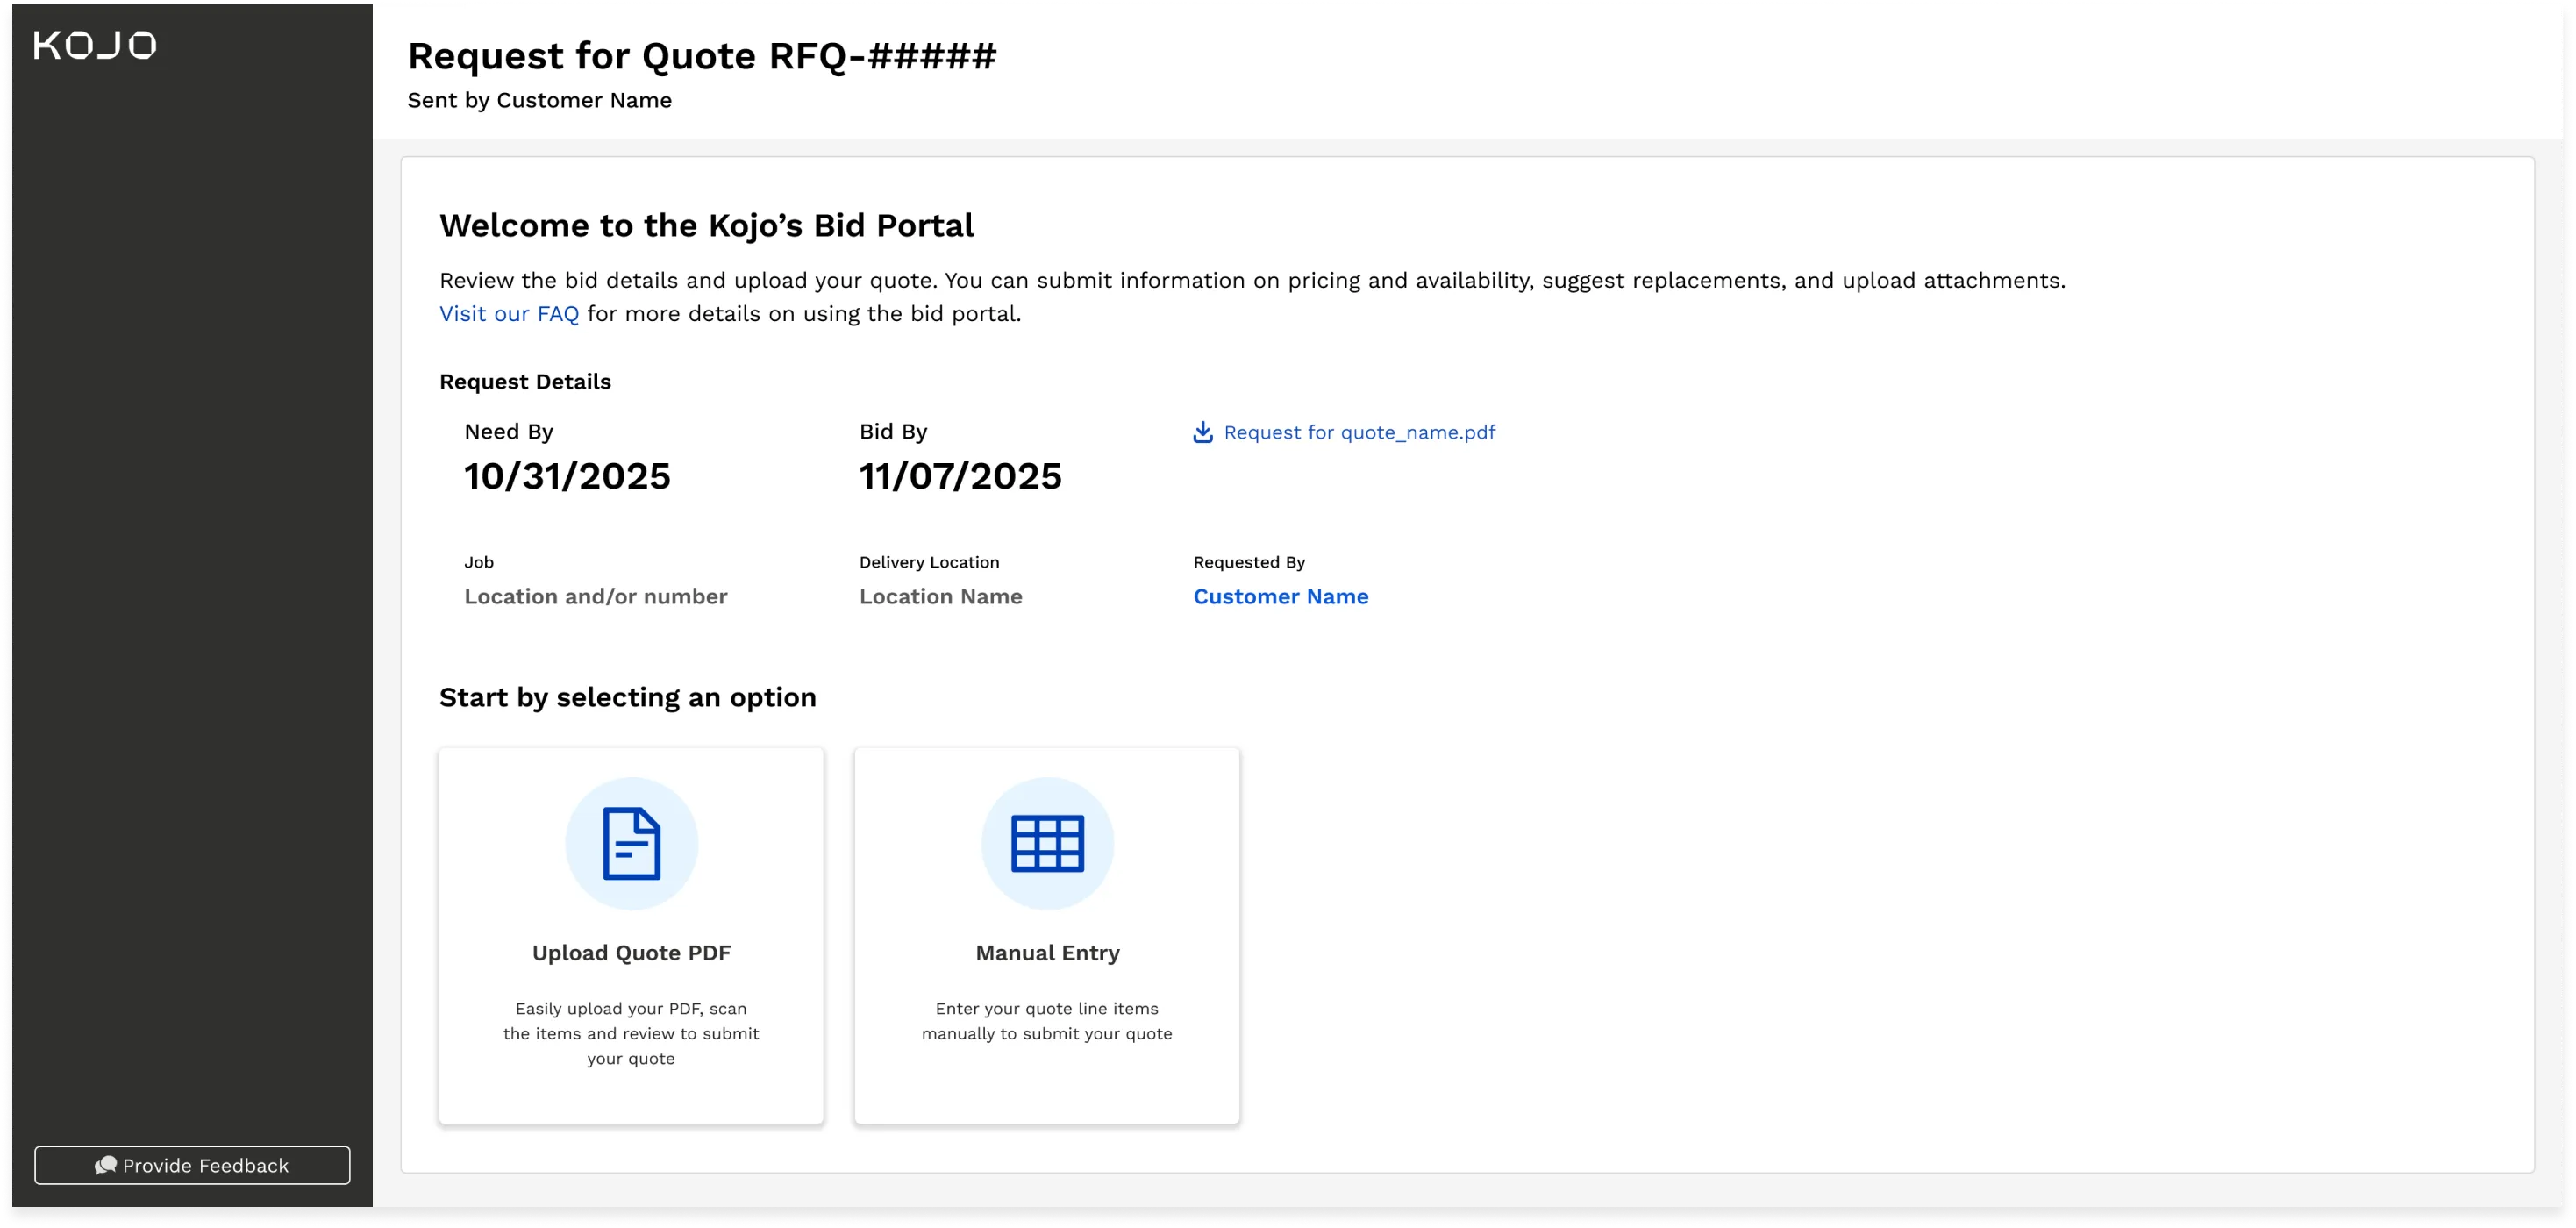2576x1228 pixels.
Task: Click the 'Welcome to the Kojo's Bid Portal' heading
Action: click(x=707, y=225)
